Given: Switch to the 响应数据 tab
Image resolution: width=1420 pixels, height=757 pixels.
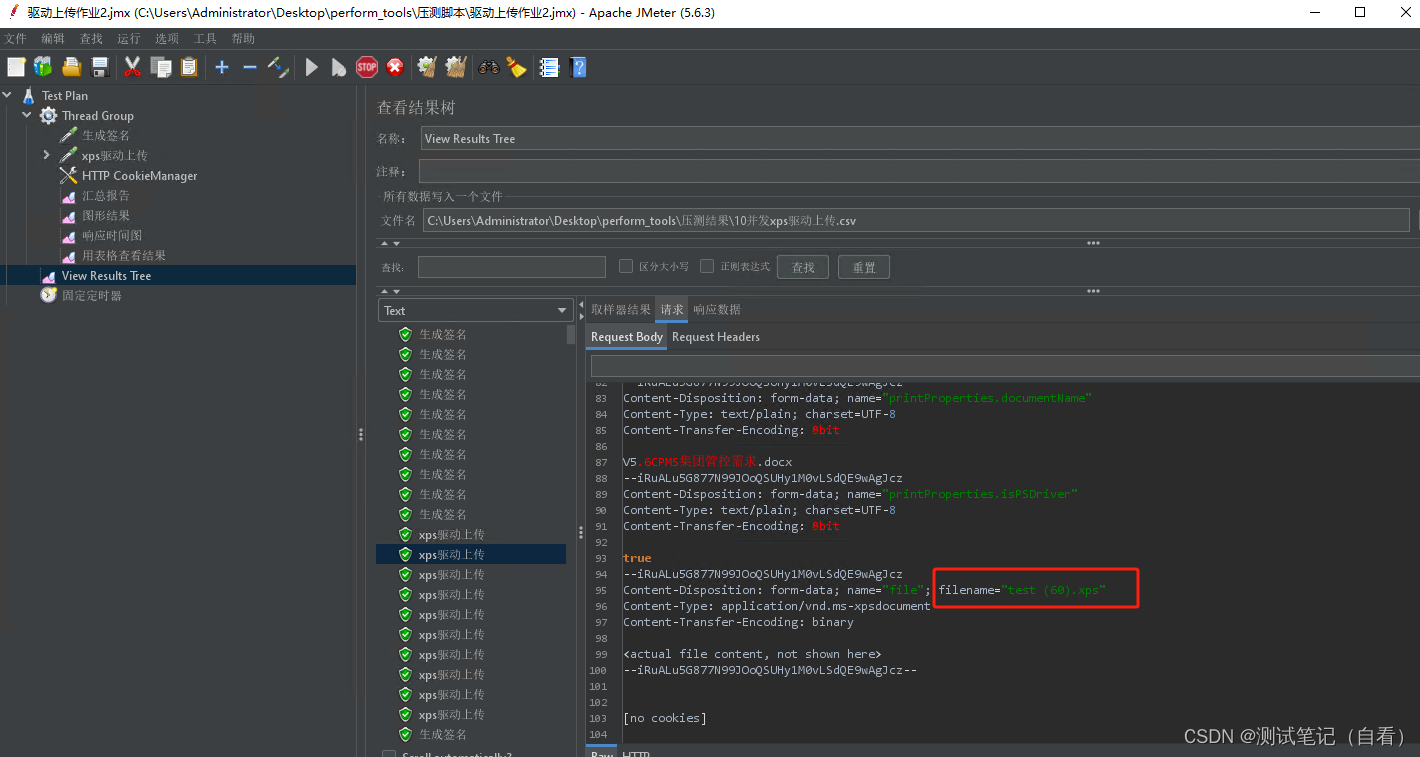Looking at the screenshot, I should coord(717,309).
